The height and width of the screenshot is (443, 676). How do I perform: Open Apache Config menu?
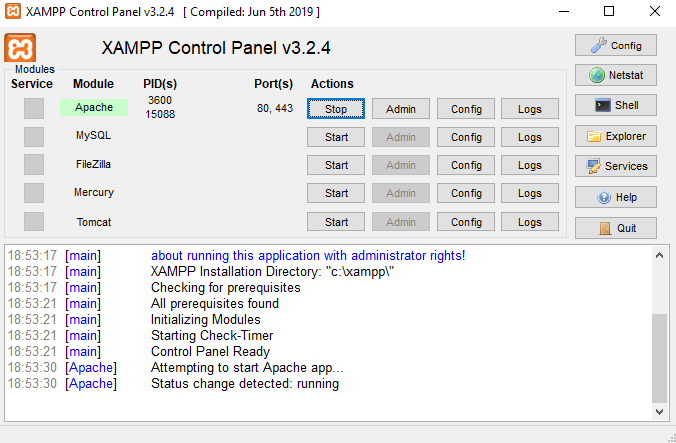click(466, 109)
